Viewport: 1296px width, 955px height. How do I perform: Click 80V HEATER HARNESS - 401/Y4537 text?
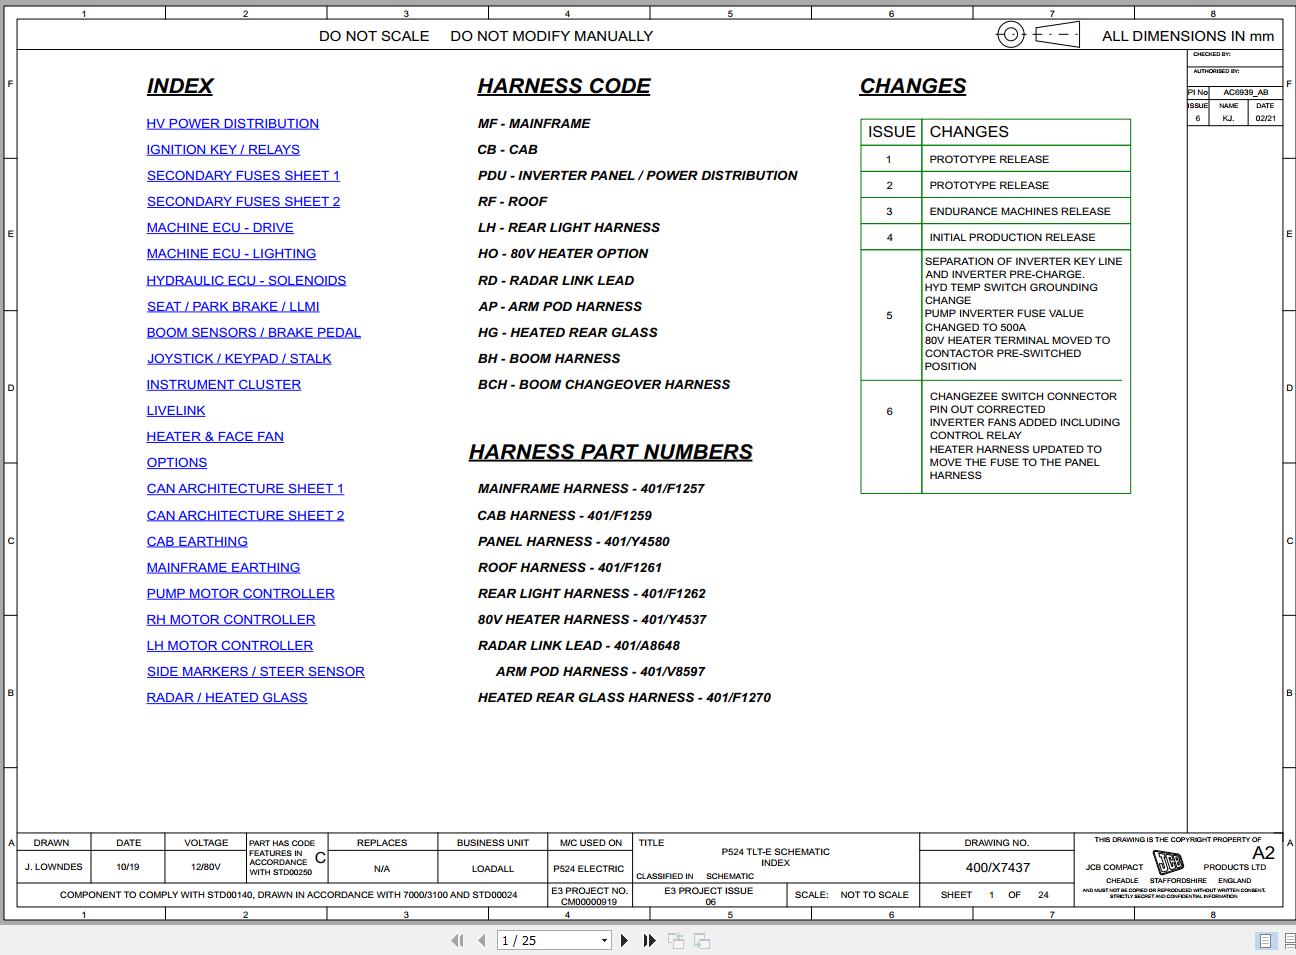click(x=592, y=619)
